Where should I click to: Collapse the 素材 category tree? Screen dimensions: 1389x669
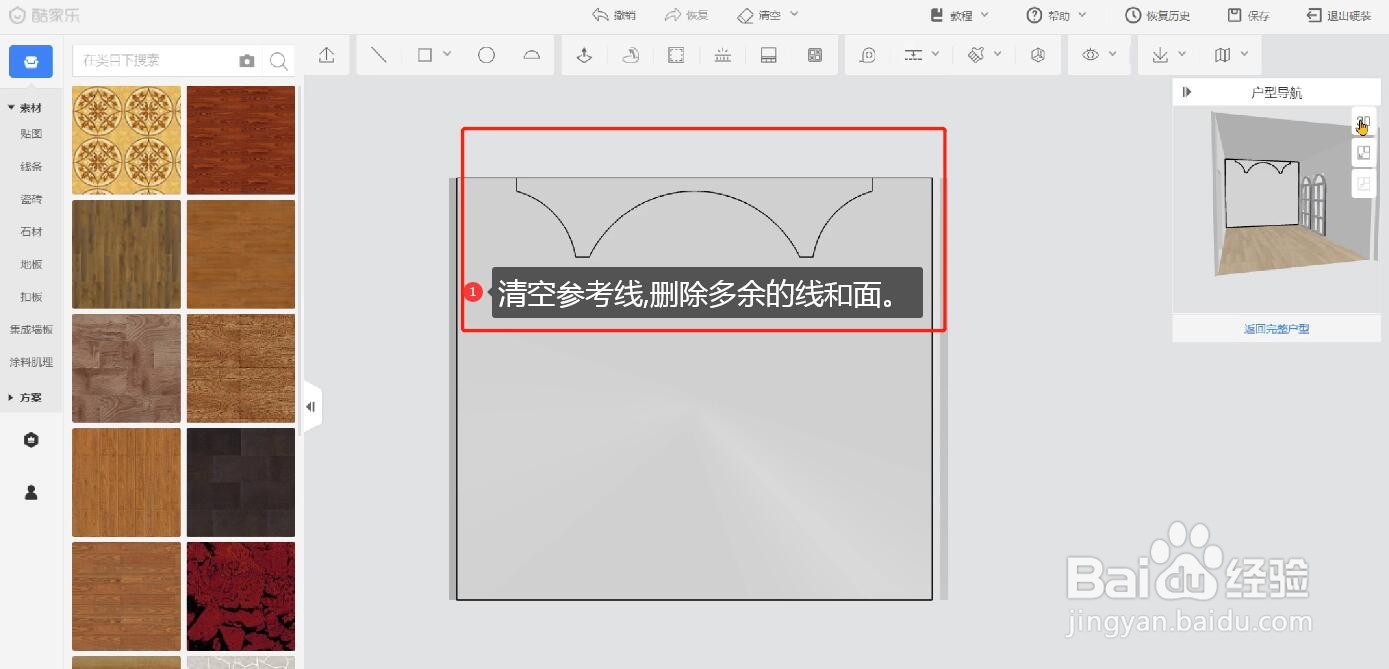click(x=25, y=108)
